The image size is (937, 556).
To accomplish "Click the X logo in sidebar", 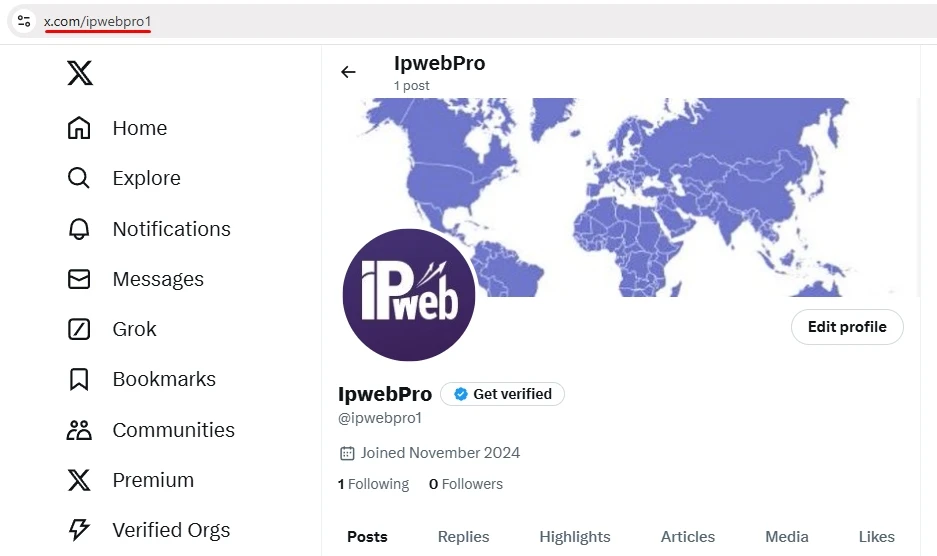I will (x=80, y=73).
